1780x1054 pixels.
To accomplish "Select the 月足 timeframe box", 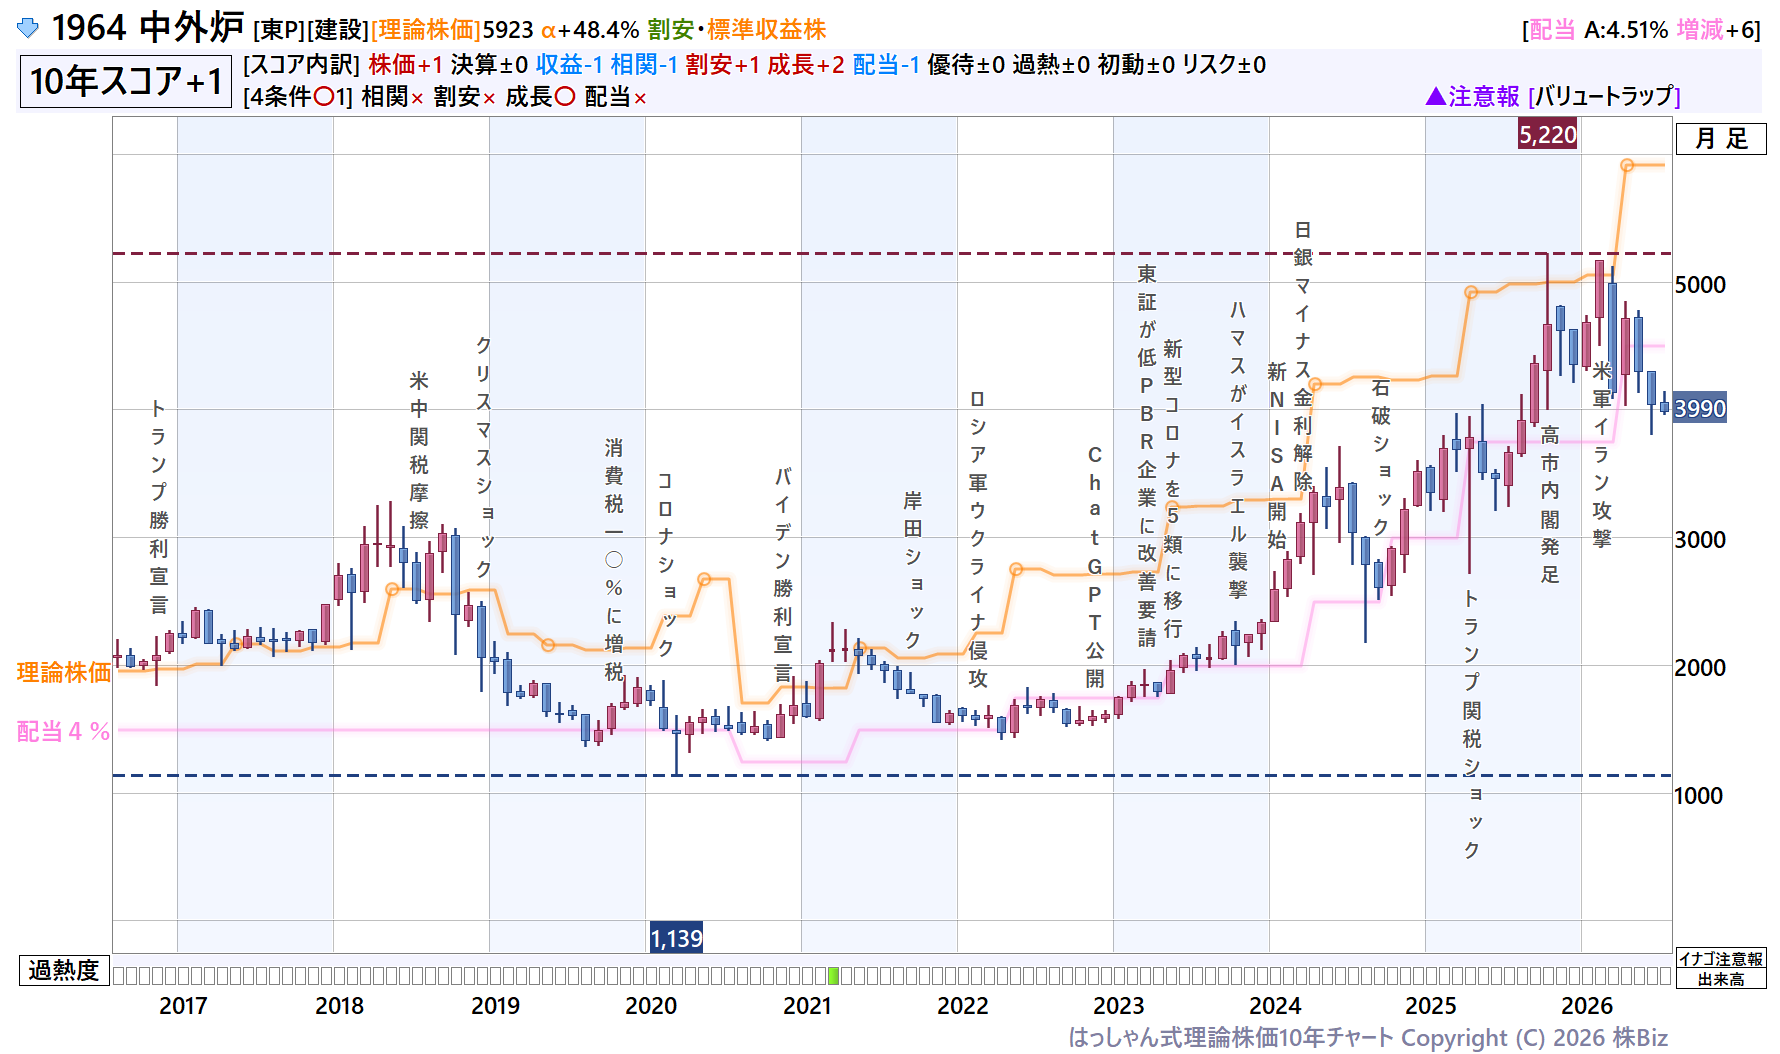I will pyautogui.click(x=1721, y=139).
